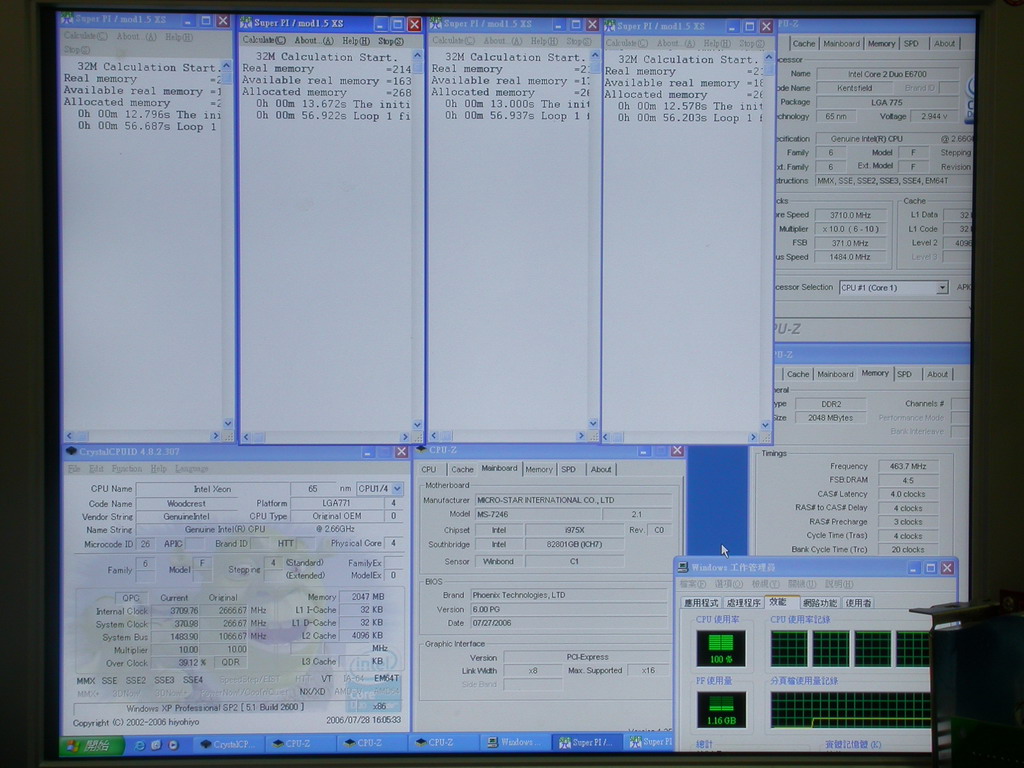
Task: Open Calculate(C) in Super PI window showing 13.000s
Action: click(x=453, y=40)
